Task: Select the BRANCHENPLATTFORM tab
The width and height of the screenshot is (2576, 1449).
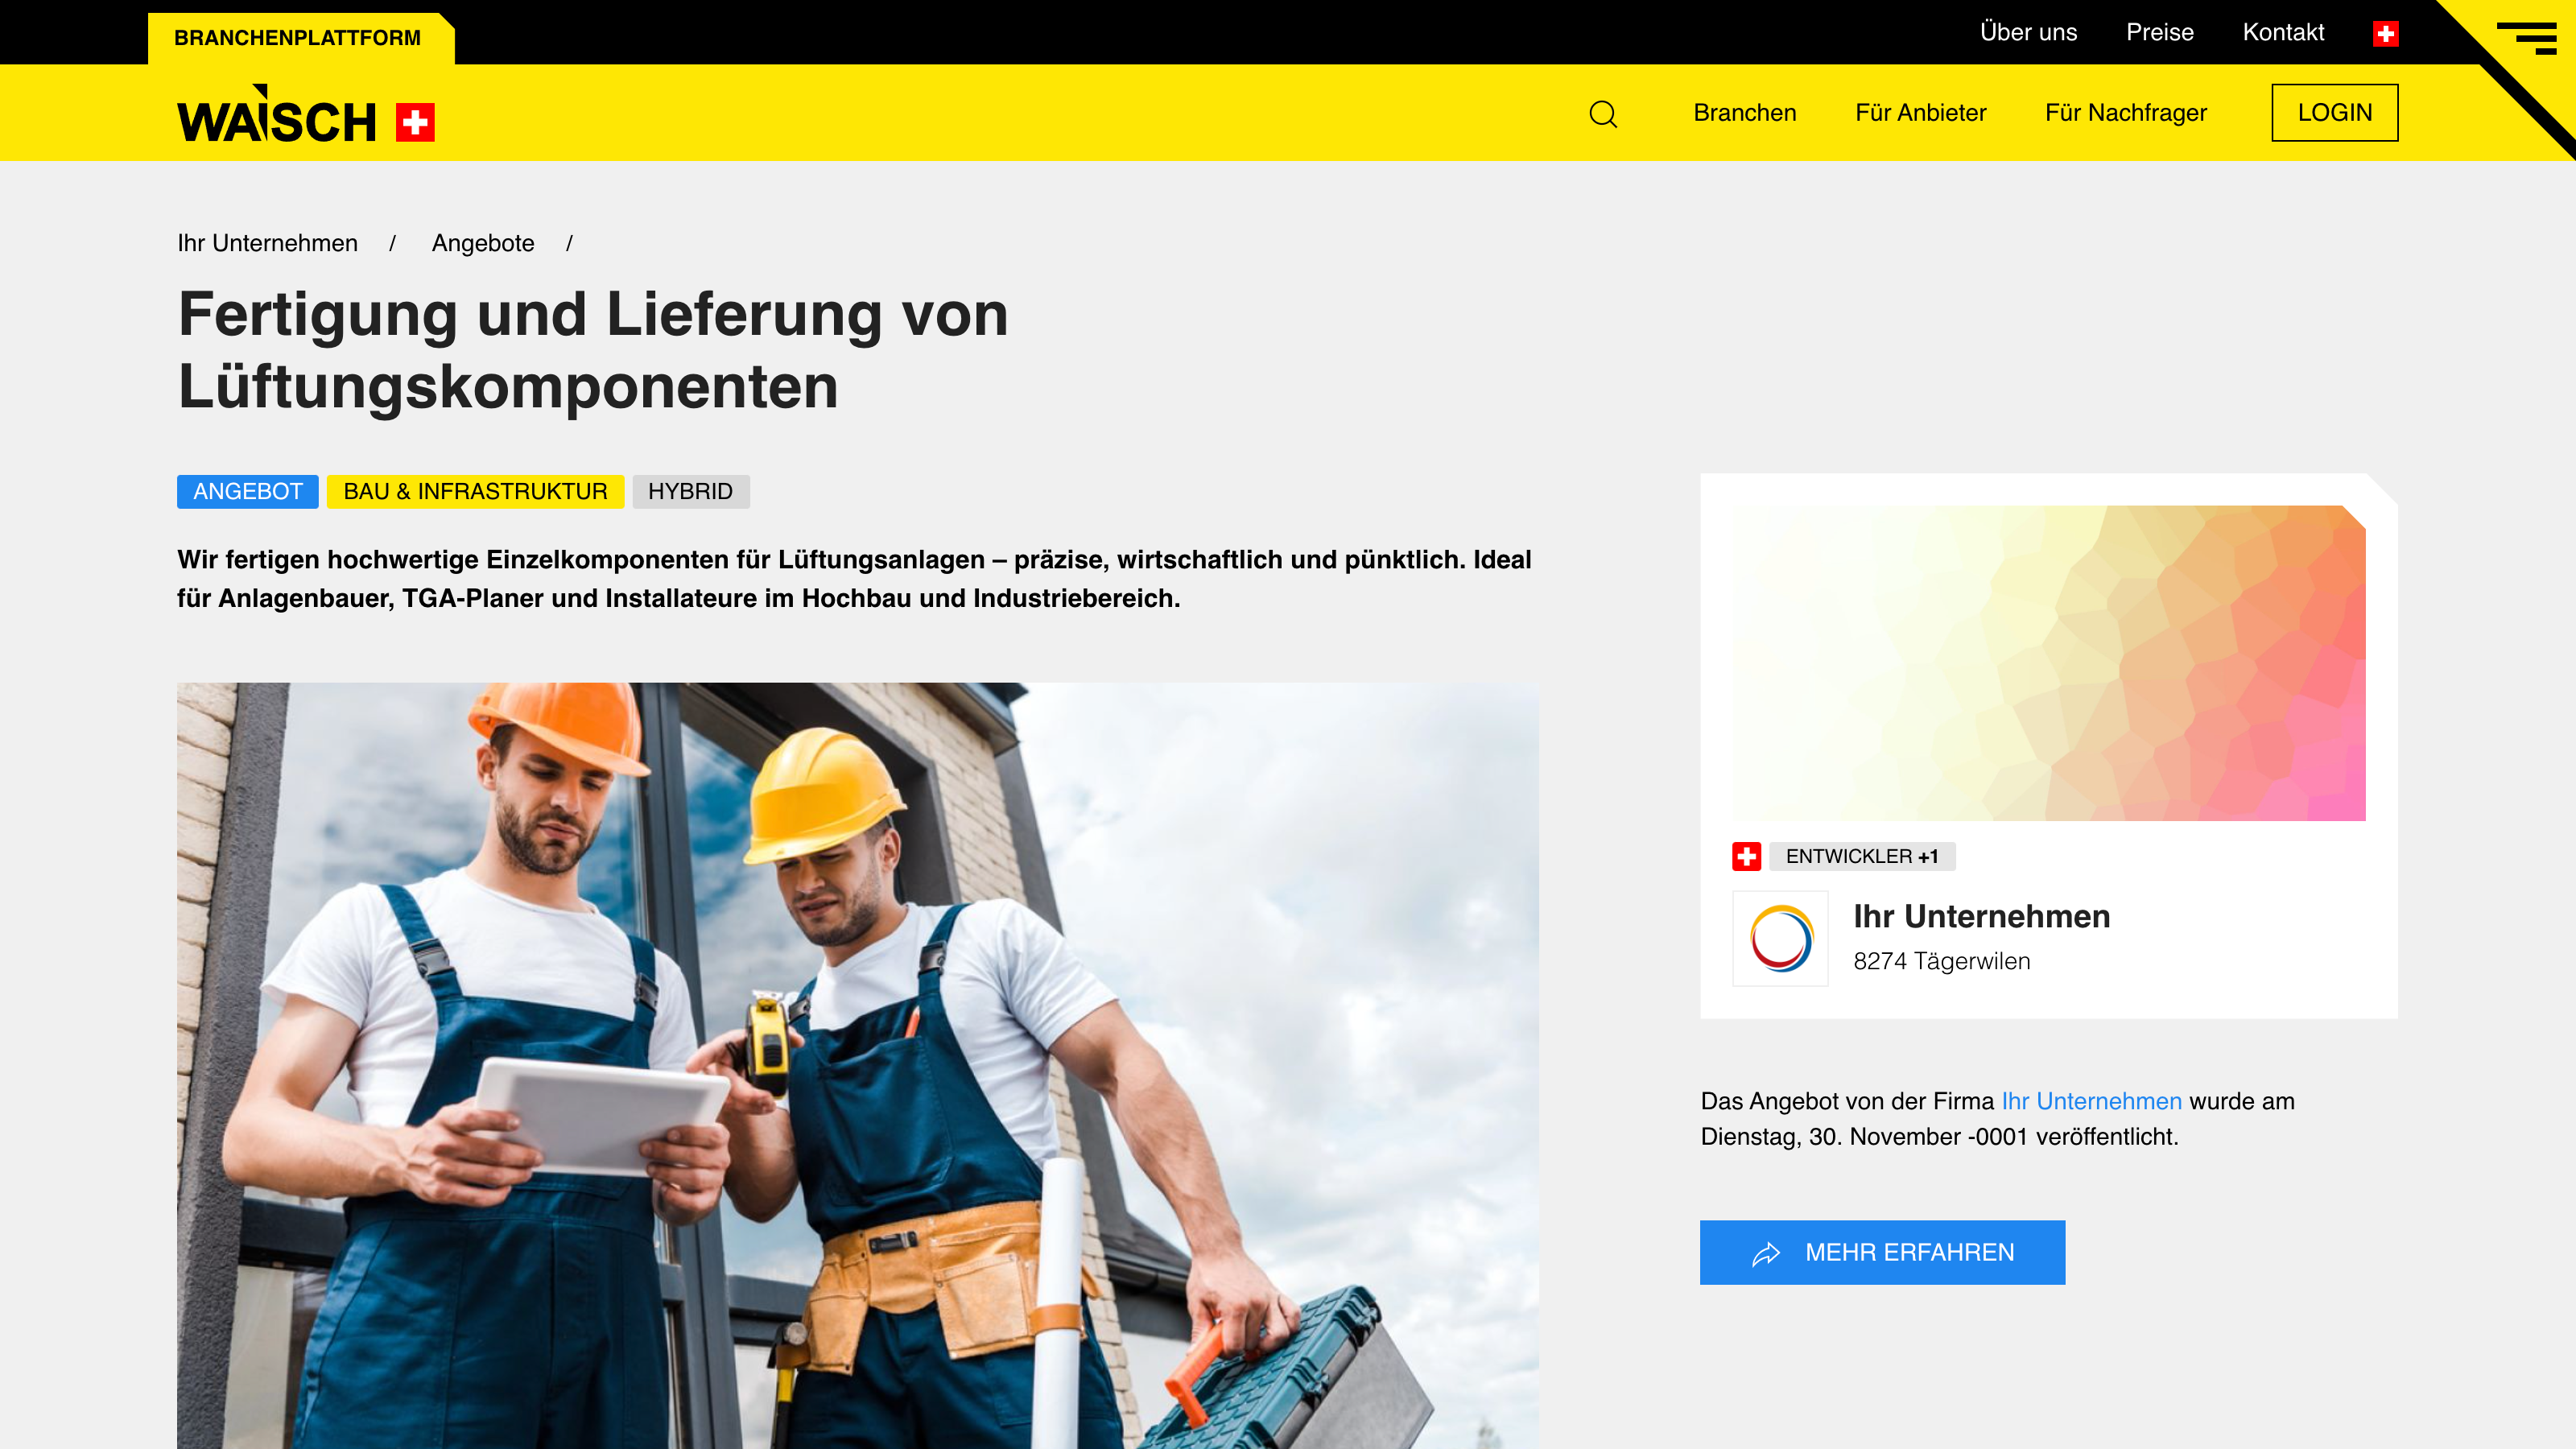Action: point(298,38)
